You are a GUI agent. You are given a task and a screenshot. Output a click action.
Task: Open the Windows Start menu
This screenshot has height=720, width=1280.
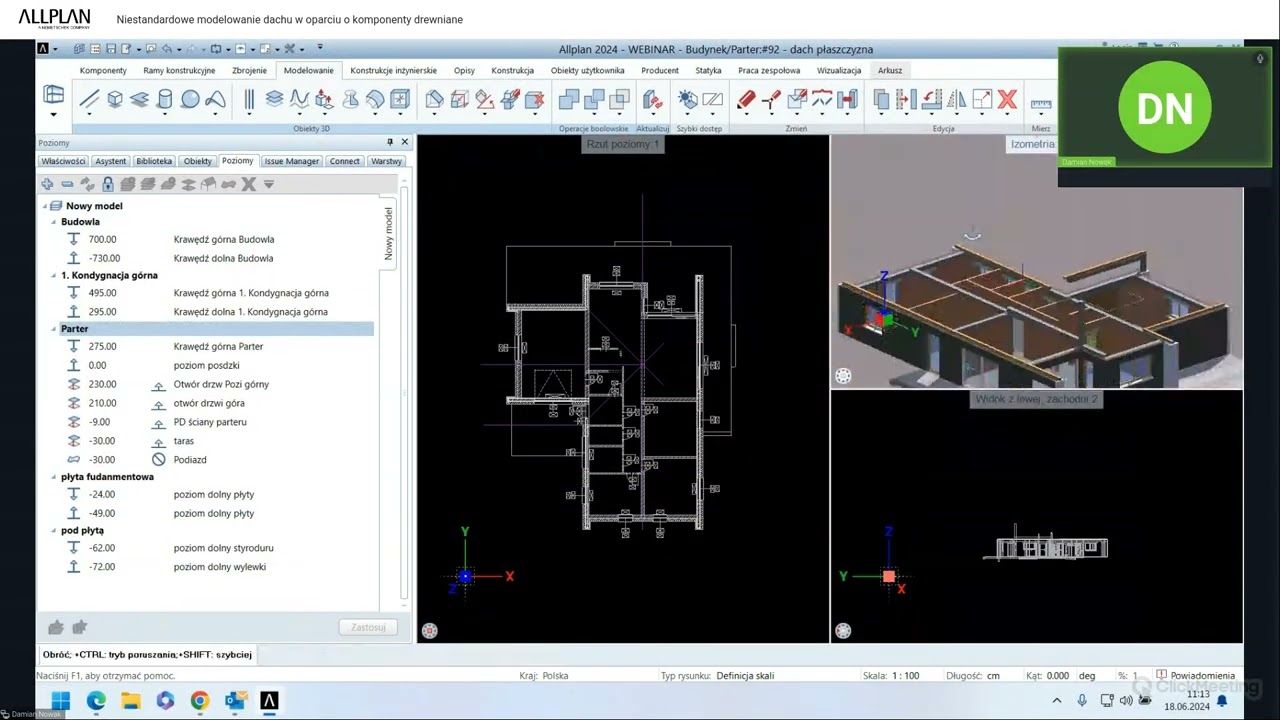click(x=61, y=701)
